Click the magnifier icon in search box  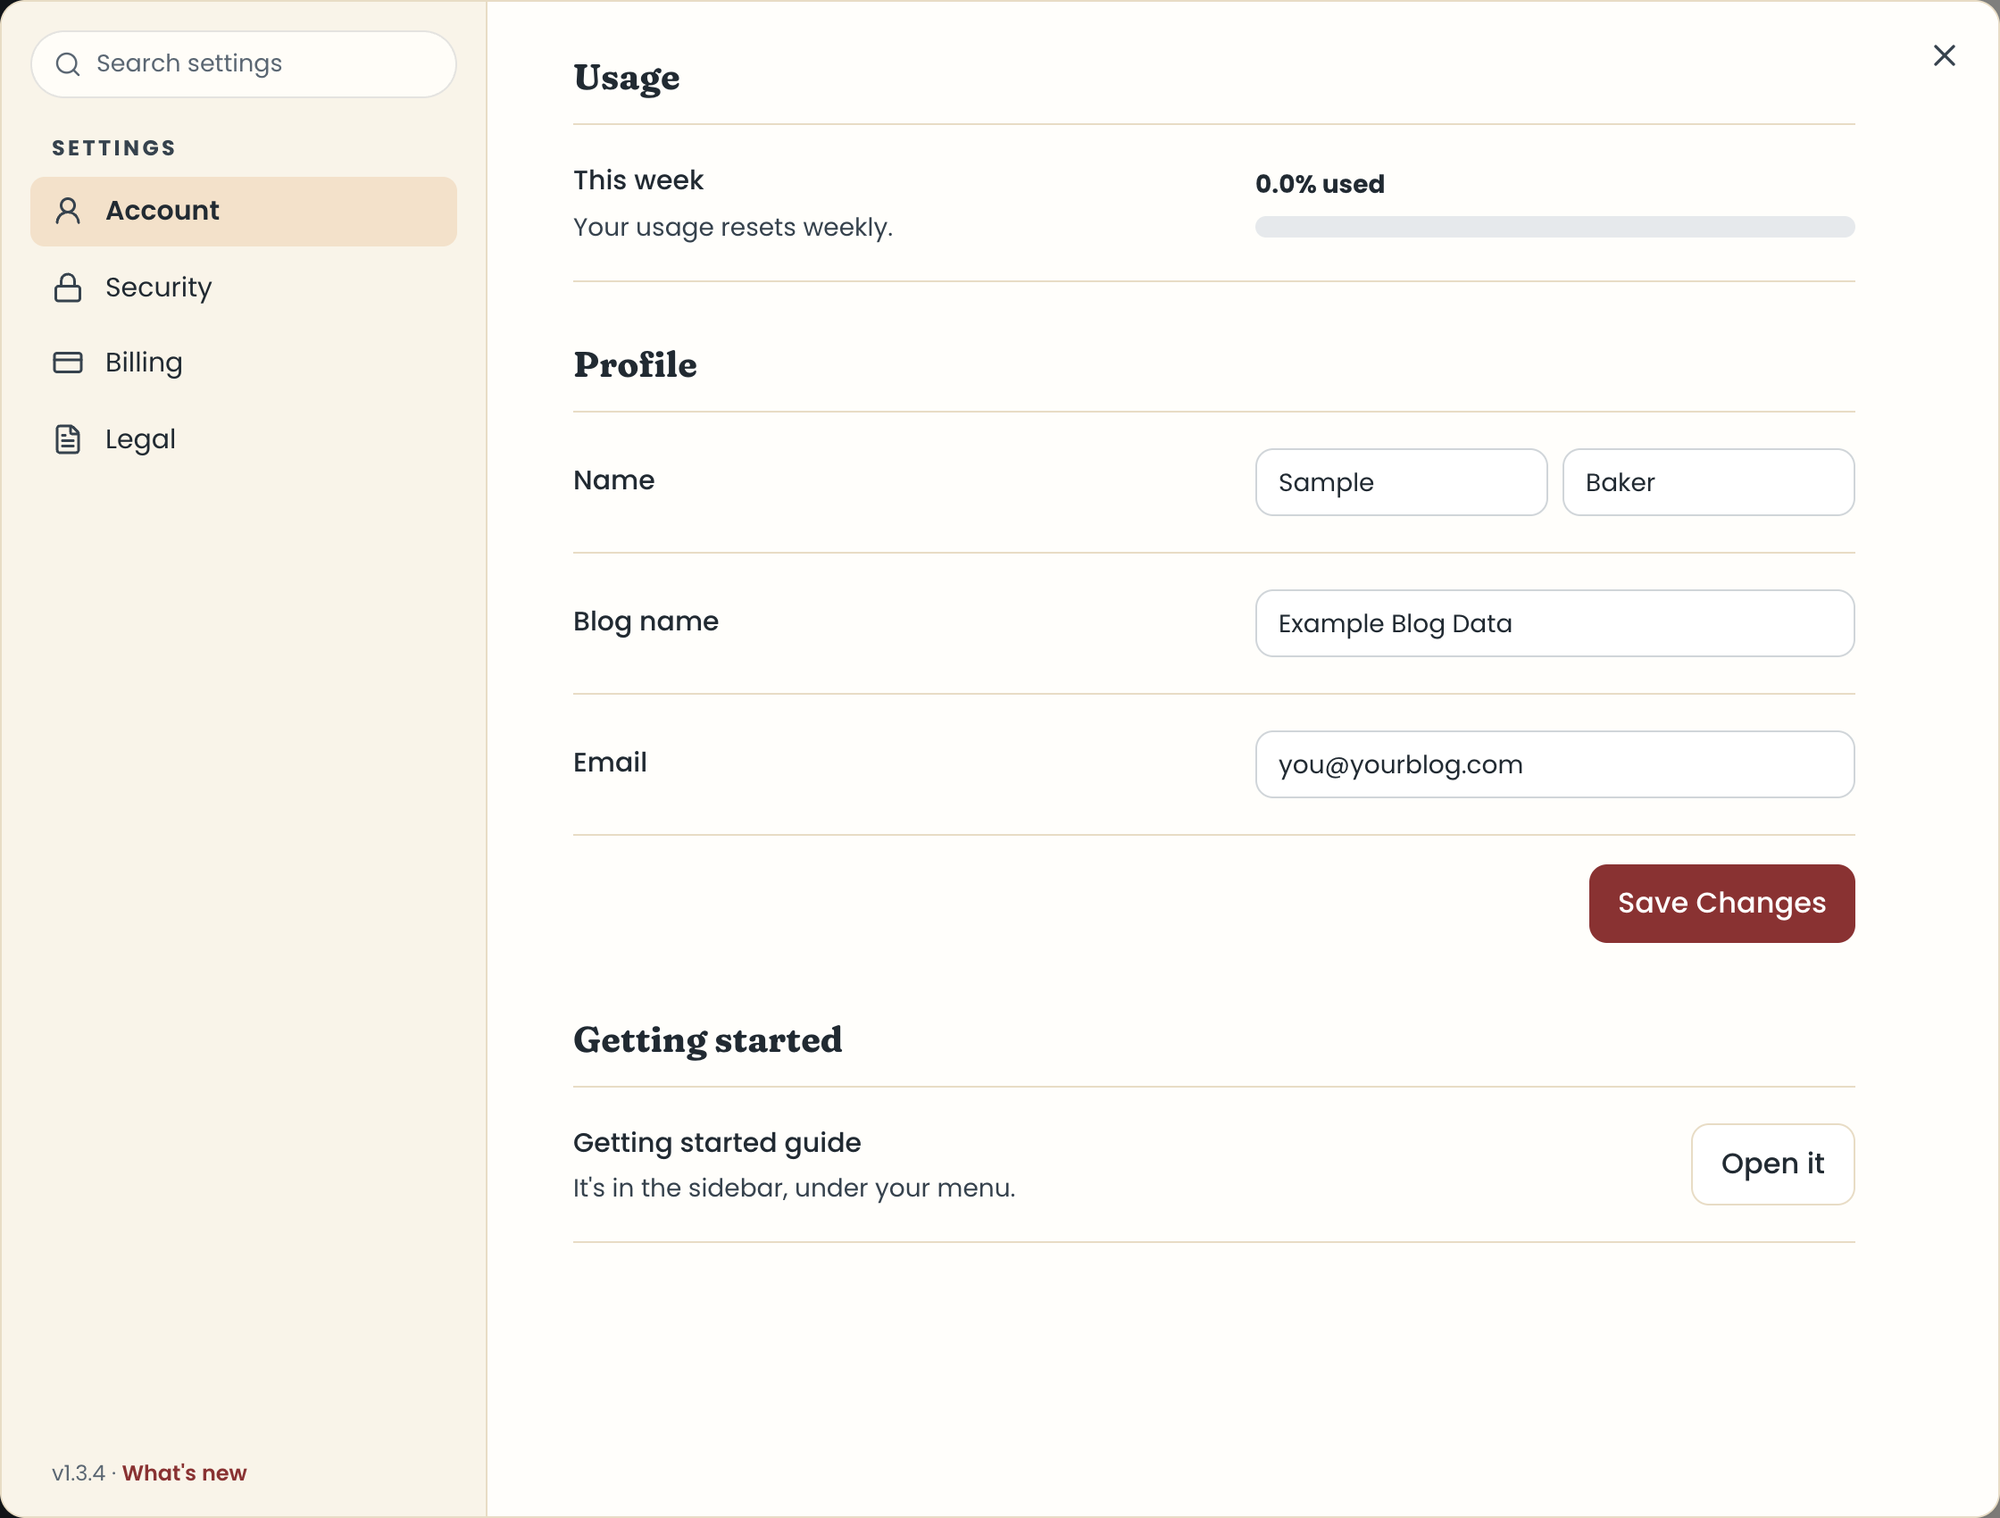pos(68,64)
